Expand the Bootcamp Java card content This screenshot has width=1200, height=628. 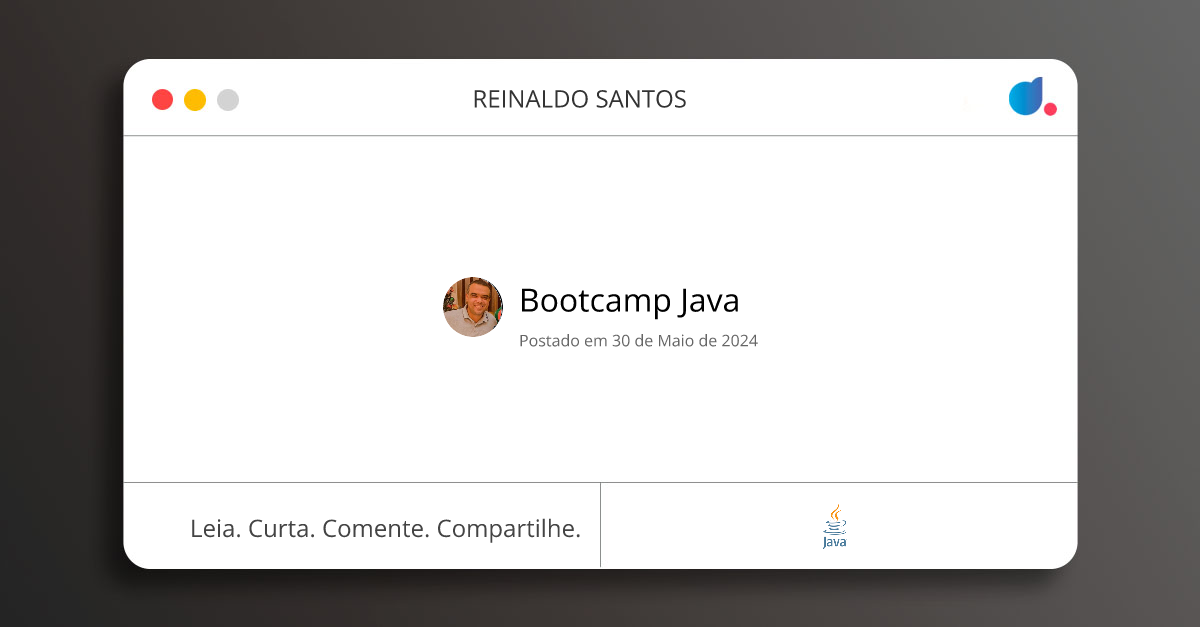click(x=629, y=300)
